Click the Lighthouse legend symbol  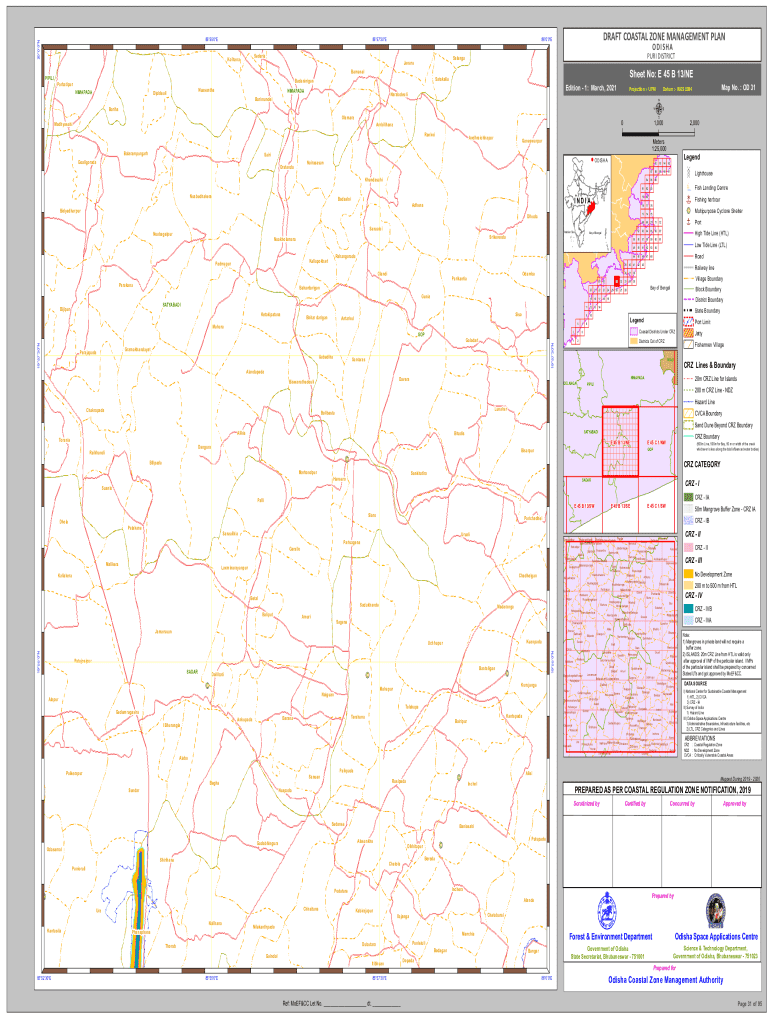tap(687, 173)
